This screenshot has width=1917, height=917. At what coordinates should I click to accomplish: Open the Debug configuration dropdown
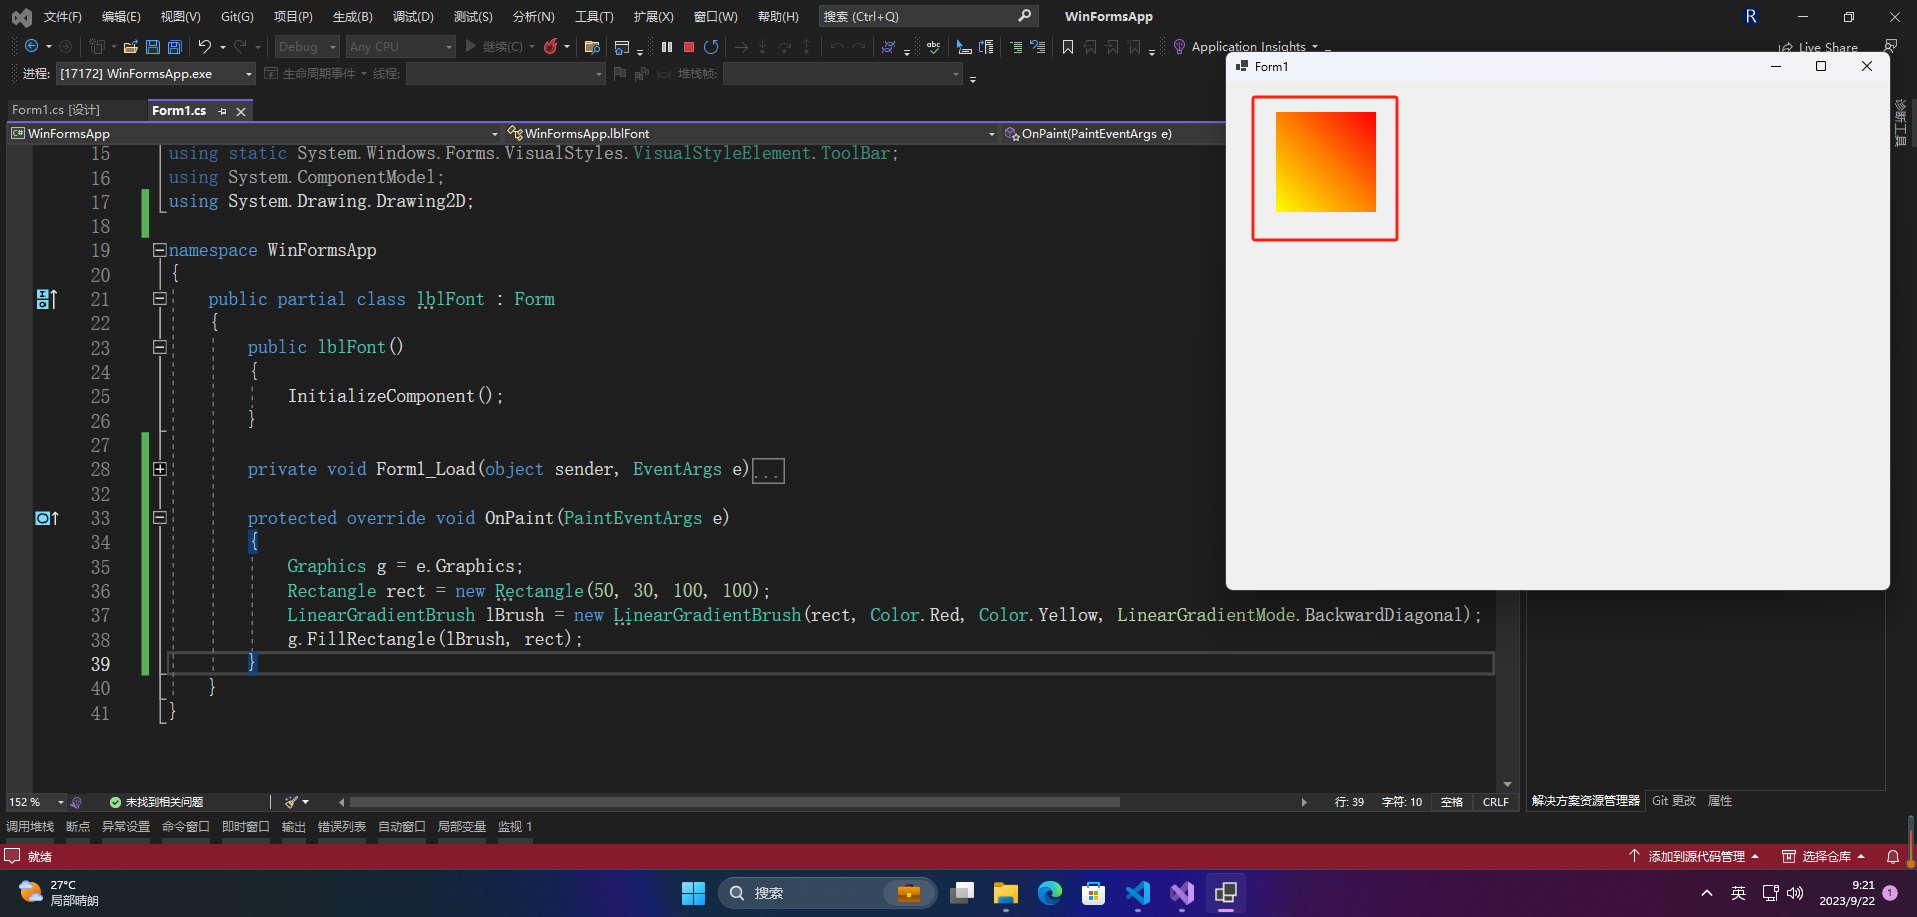click(307, 46)
